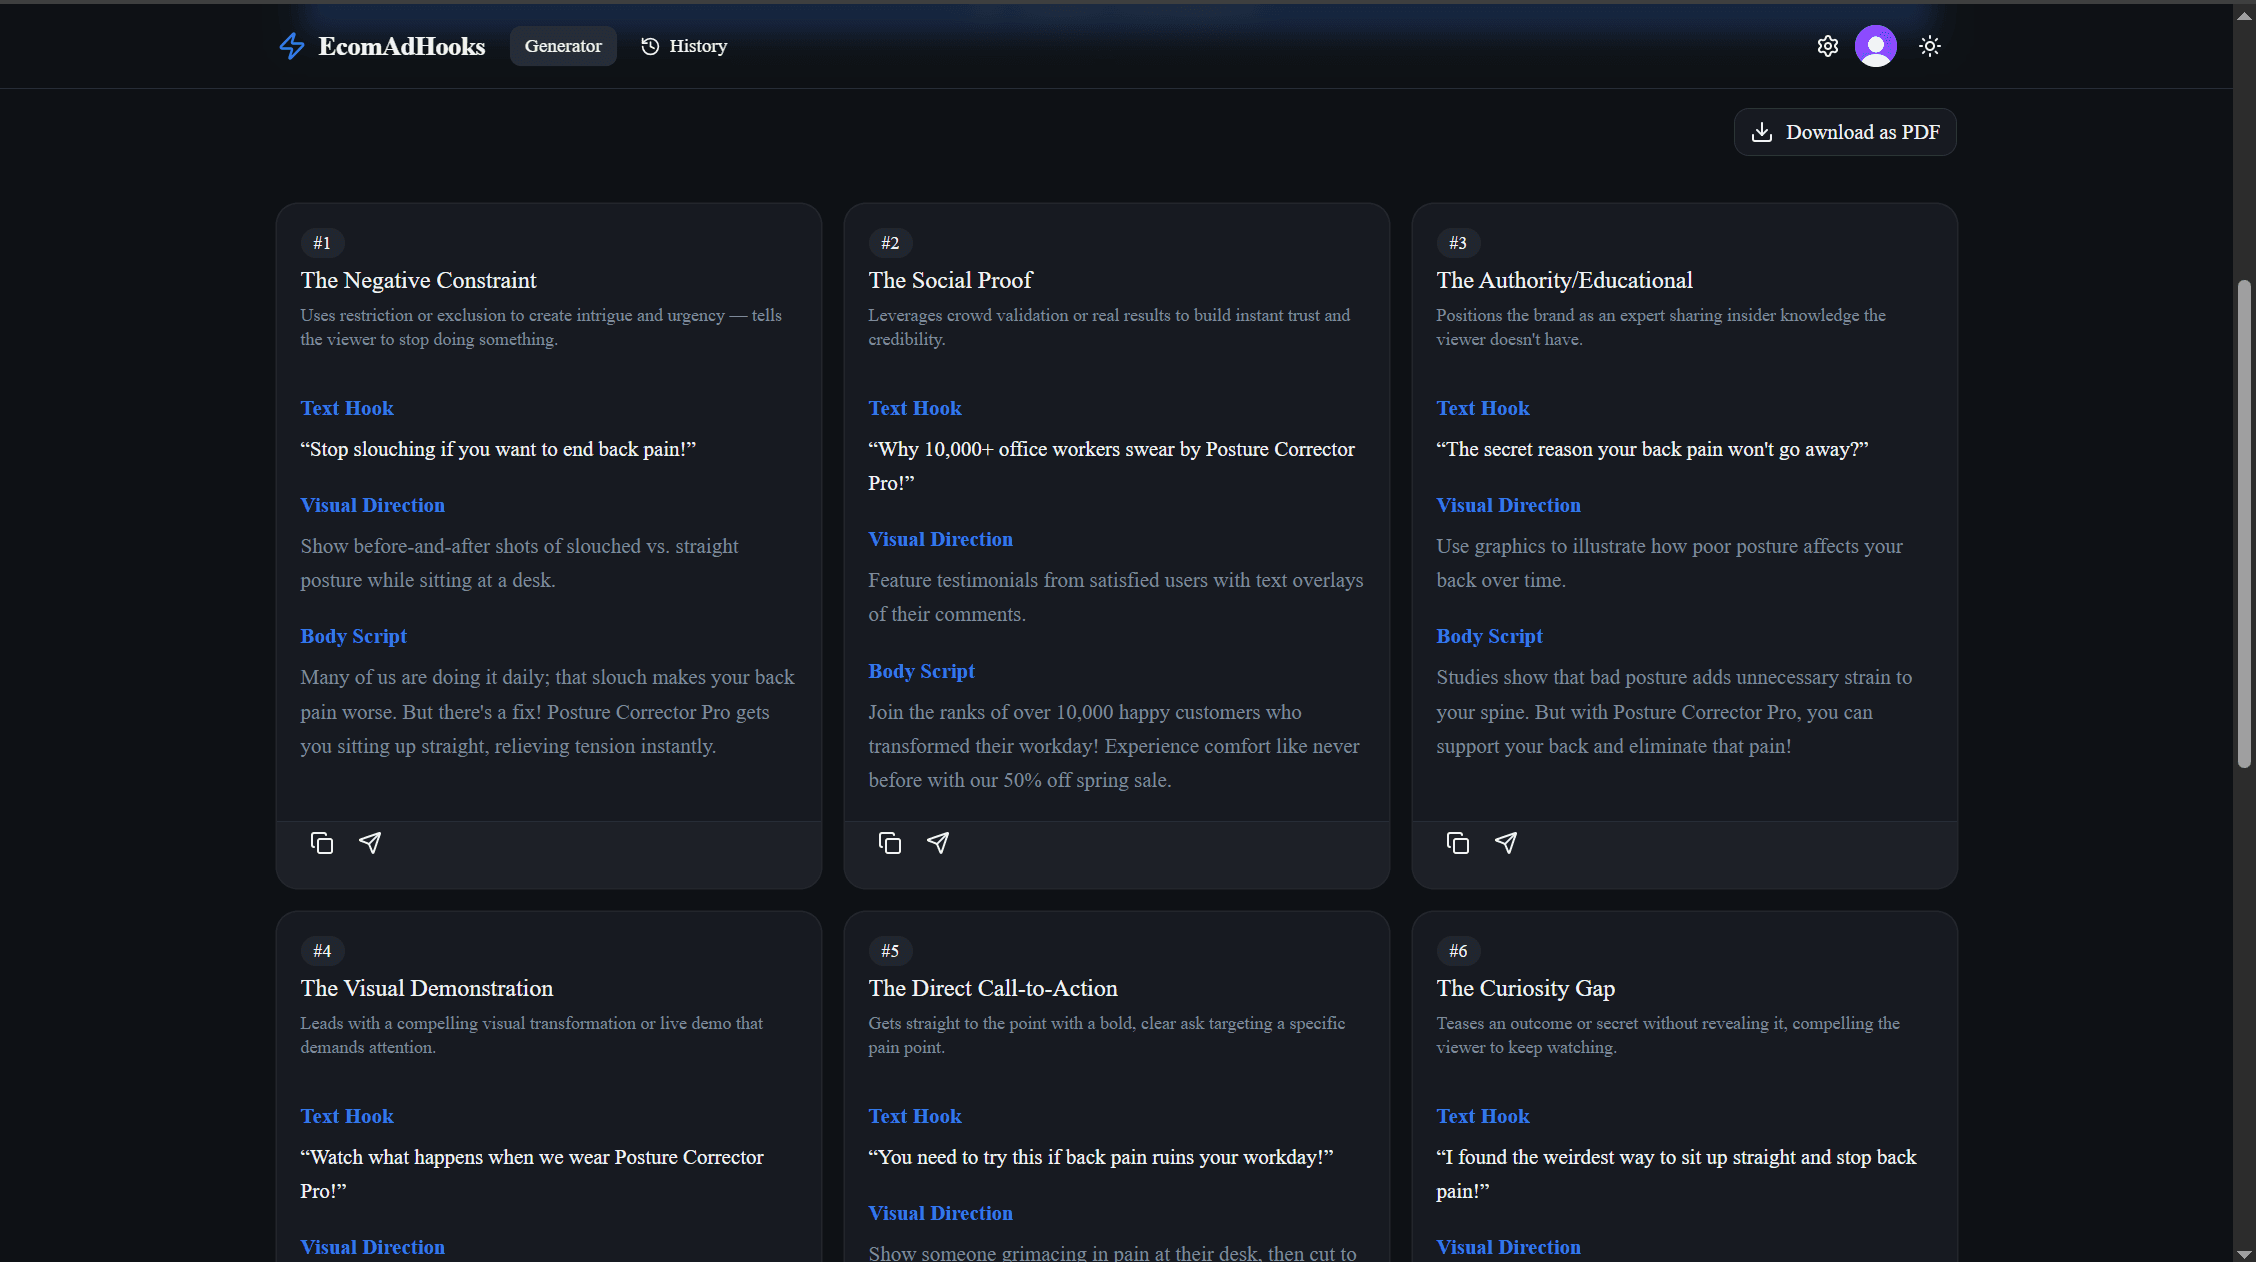Share the Negative Constraint hook card
The image size is (2256, 1262).
click(x=370, y=843)
